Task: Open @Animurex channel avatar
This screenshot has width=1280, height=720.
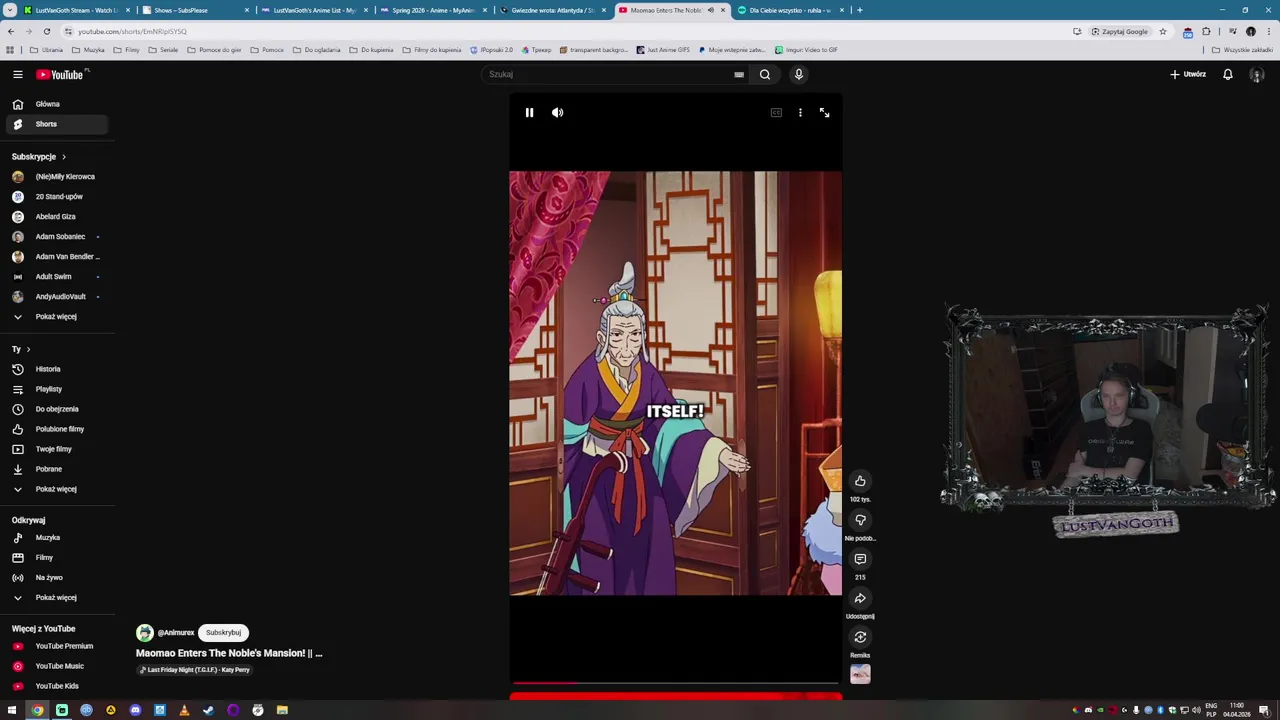Action: (145, 633)
